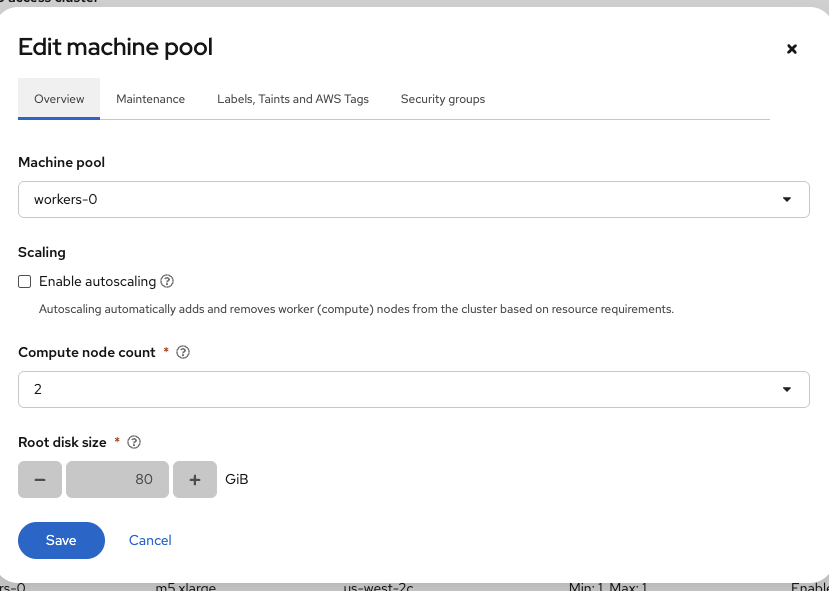Click the Machine pool dropdown caret arrow
This screenshot has width=829, height=591.
click(x=787, y=199)
